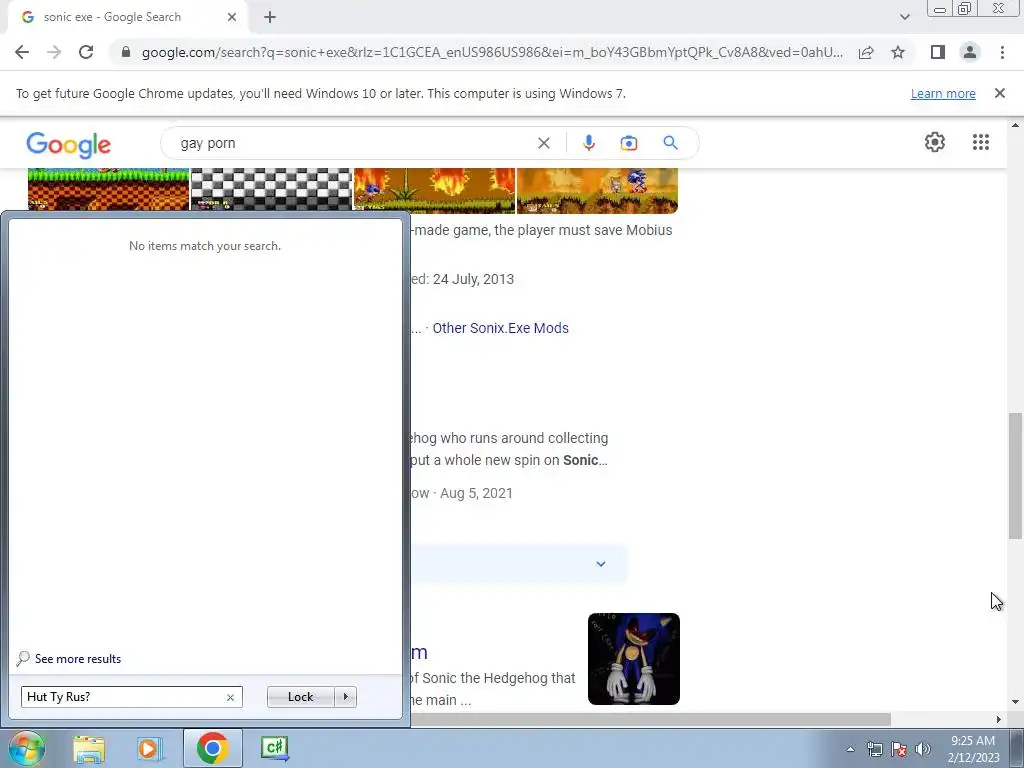The width and height of the screenshot is (1024, 768).
Task: Open the dark Sonic.exe image thumbnail
Action: (x=633, y=658)
